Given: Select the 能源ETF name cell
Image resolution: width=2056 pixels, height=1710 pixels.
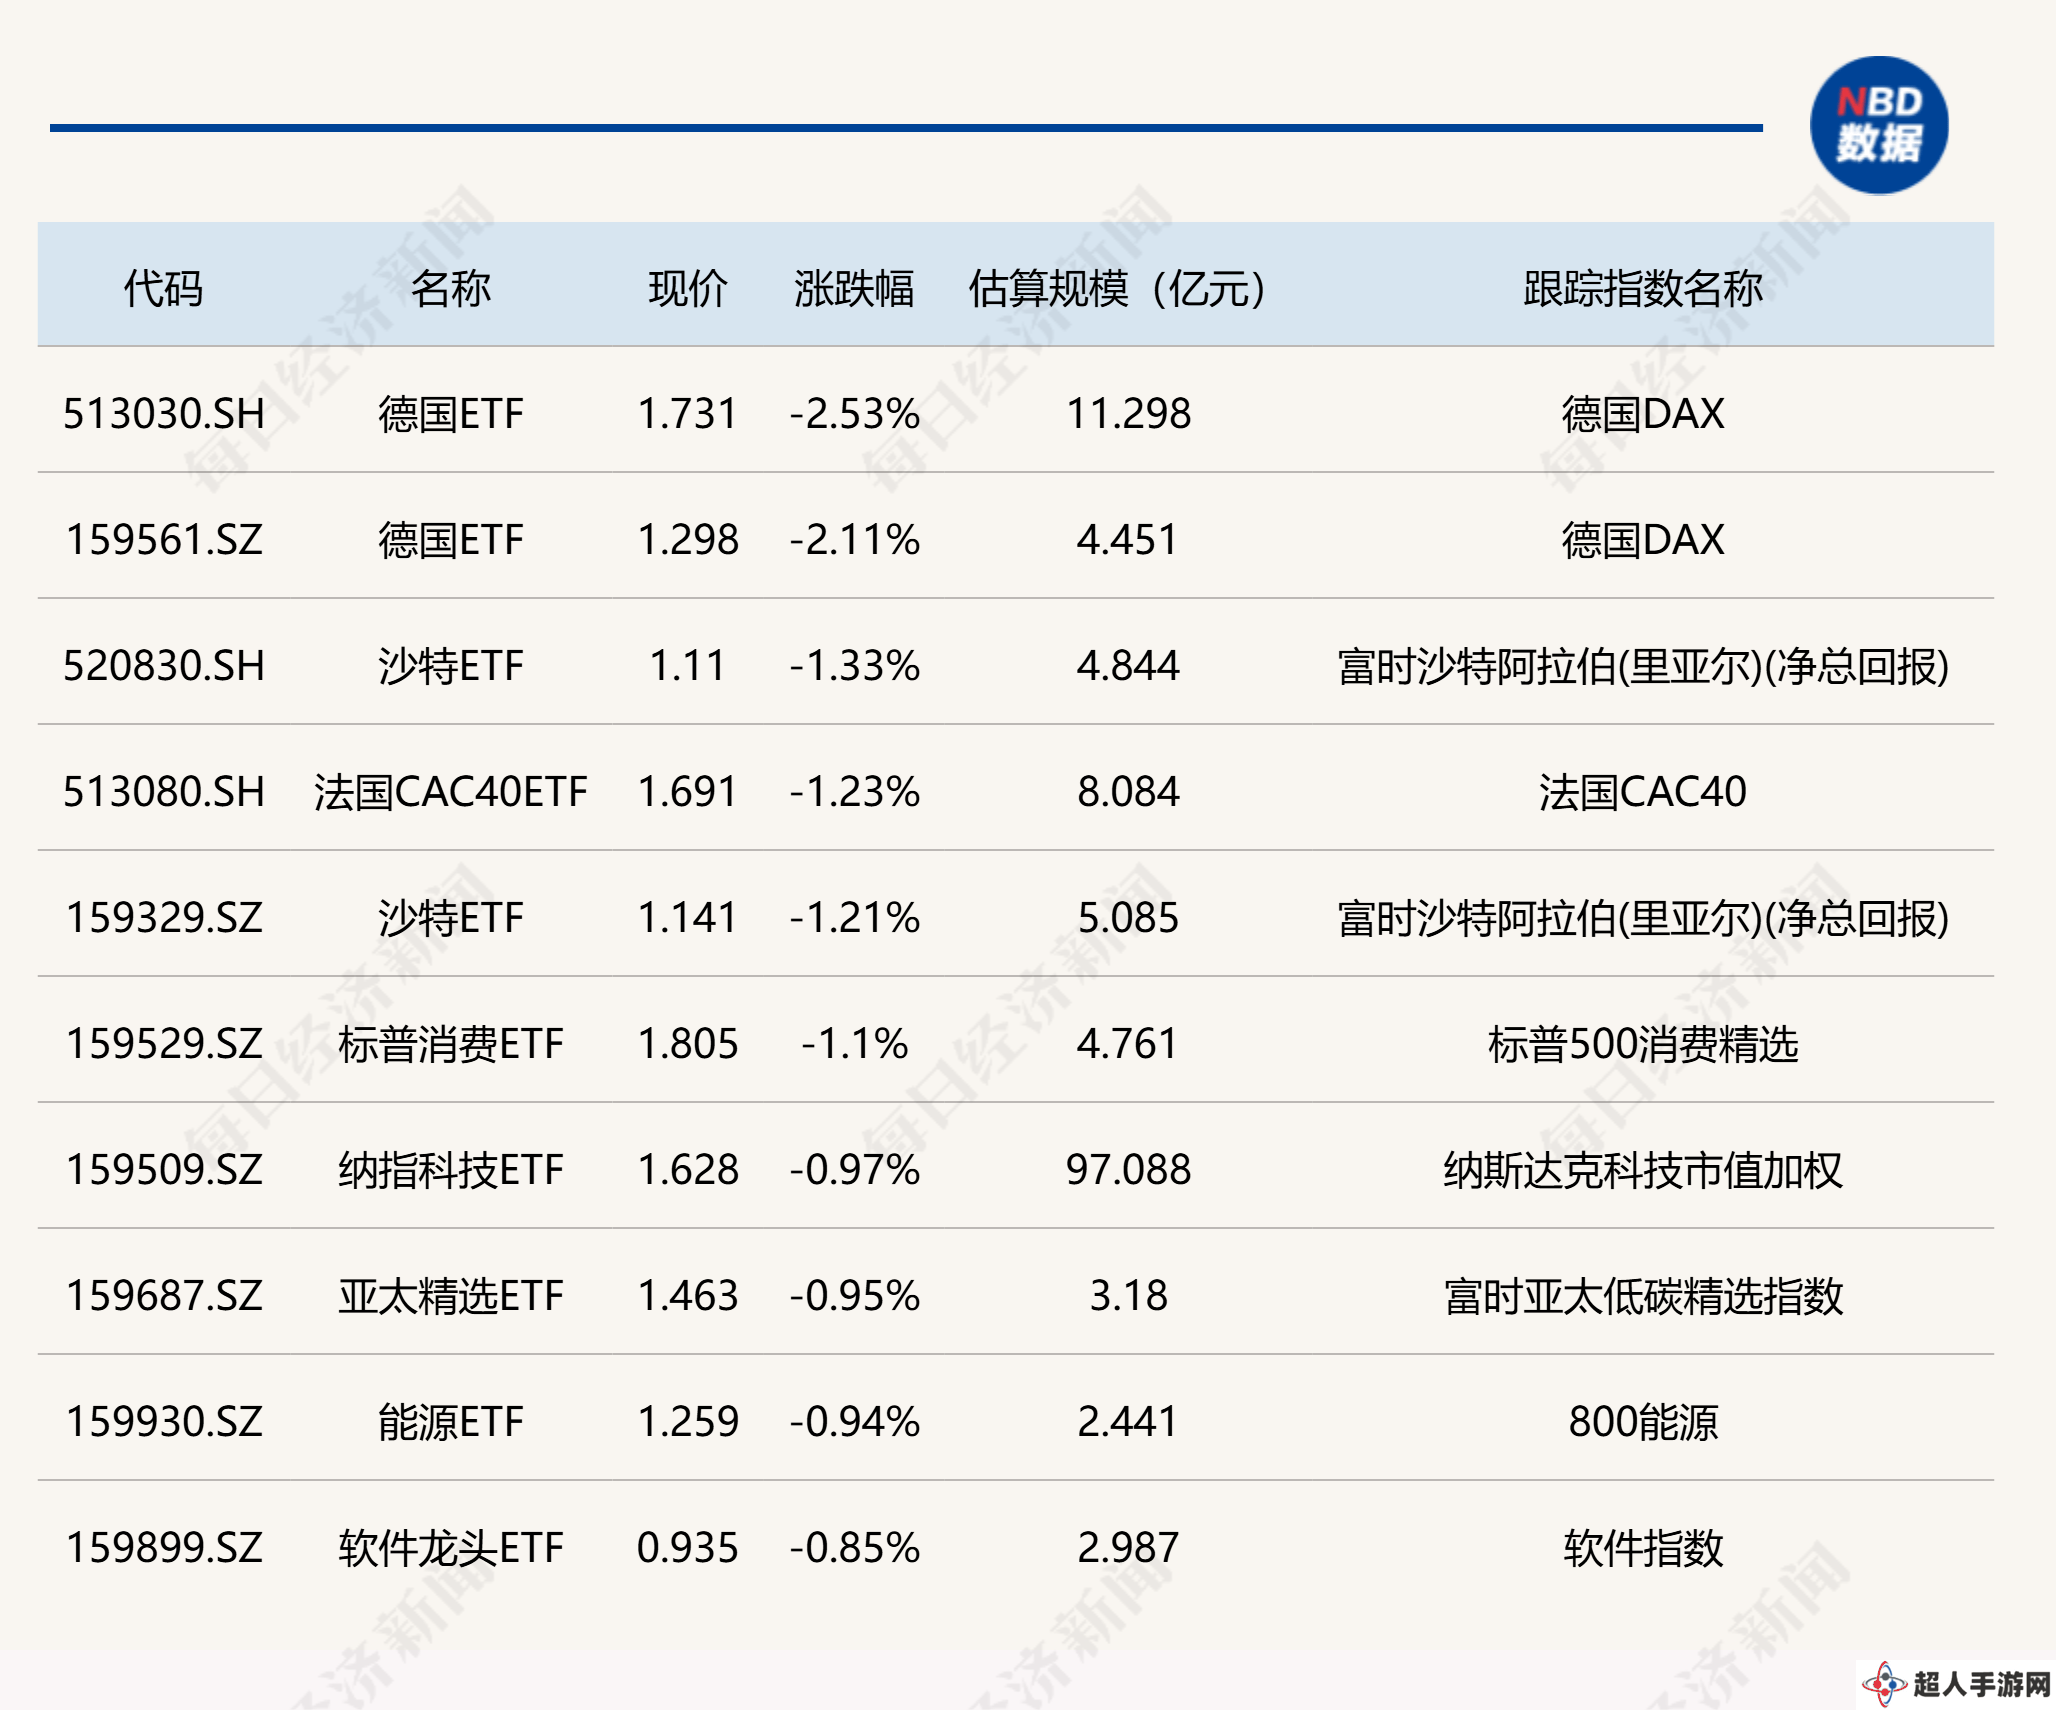Looking at the screenshot, I should click(451, 1421).
